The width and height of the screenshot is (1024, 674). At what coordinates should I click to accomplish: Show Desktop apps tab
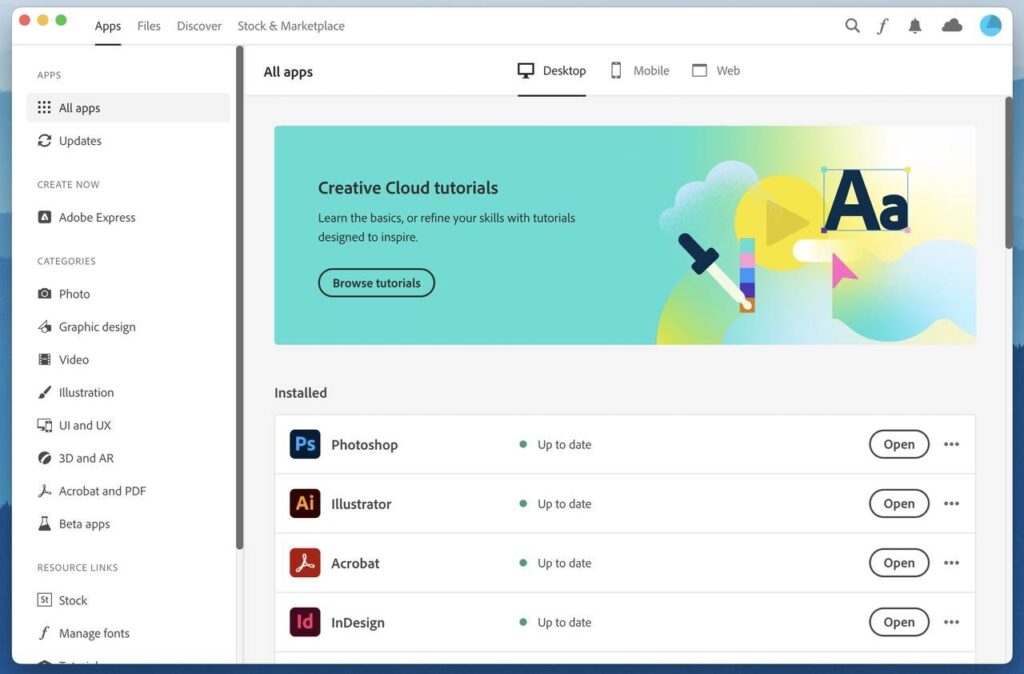pyautogui.click(x=552, y=71)
